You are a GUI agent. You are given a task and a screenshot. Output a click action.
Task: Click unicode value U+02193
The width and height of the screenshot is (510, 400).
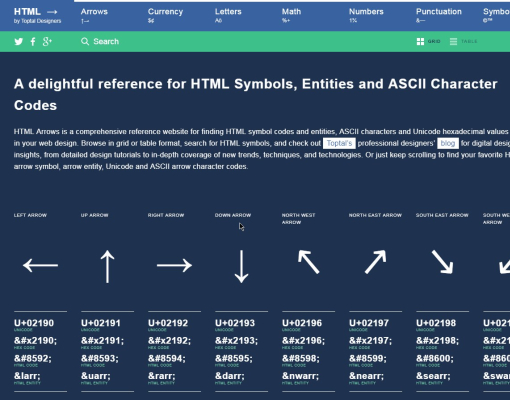(235, 323)
